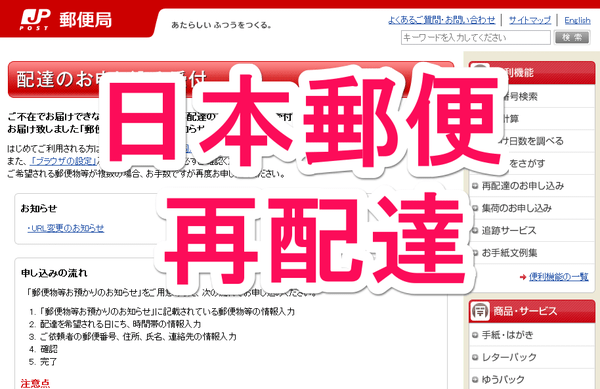Screen dimensions: 600x389
Task: Click step 5 完了 text
Action: 49,361
